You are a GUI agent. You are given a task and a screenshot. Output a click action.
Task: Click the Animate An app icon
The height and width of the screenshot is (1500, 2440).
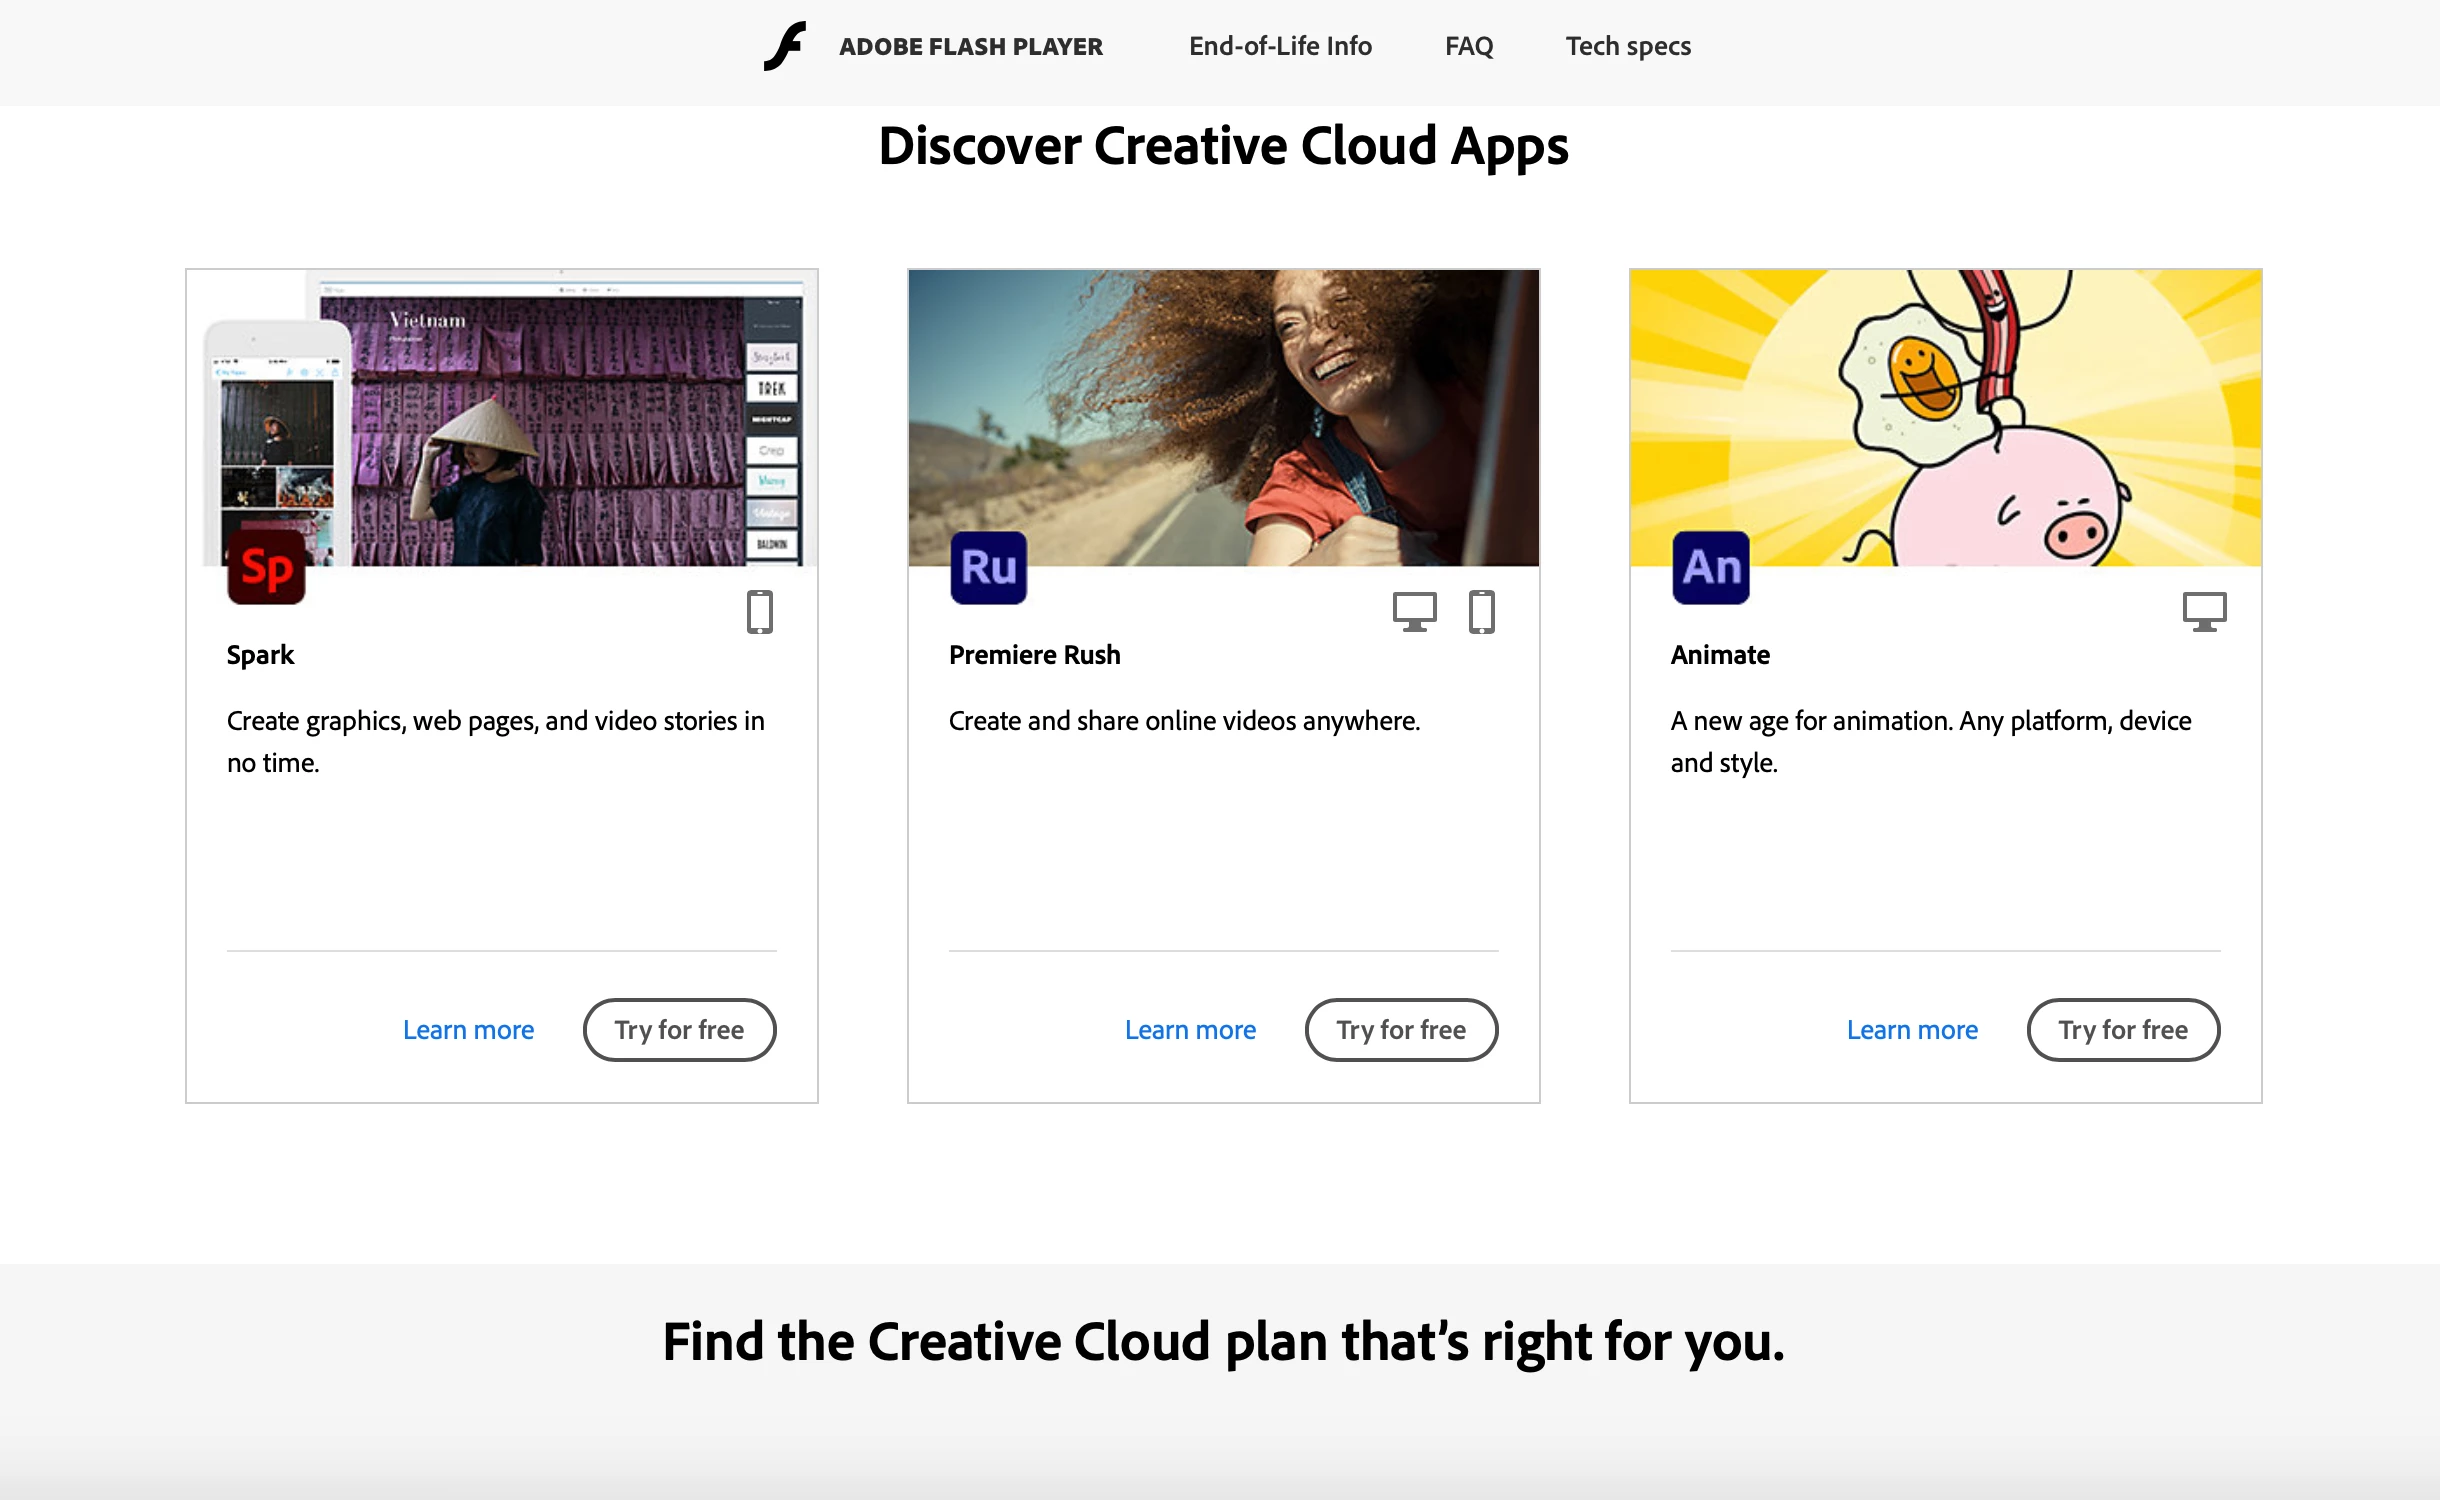click(1710, 568)
